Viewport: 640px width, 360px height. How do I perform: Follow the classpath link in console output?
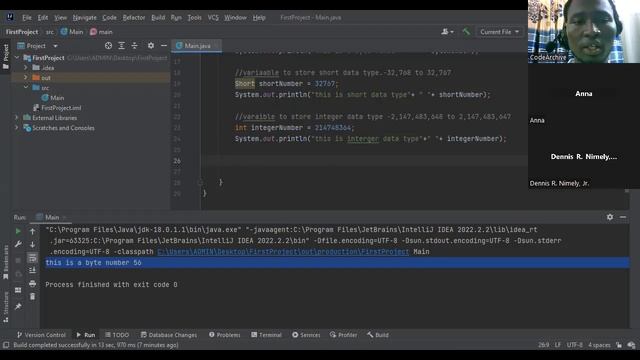click(283, 252)
